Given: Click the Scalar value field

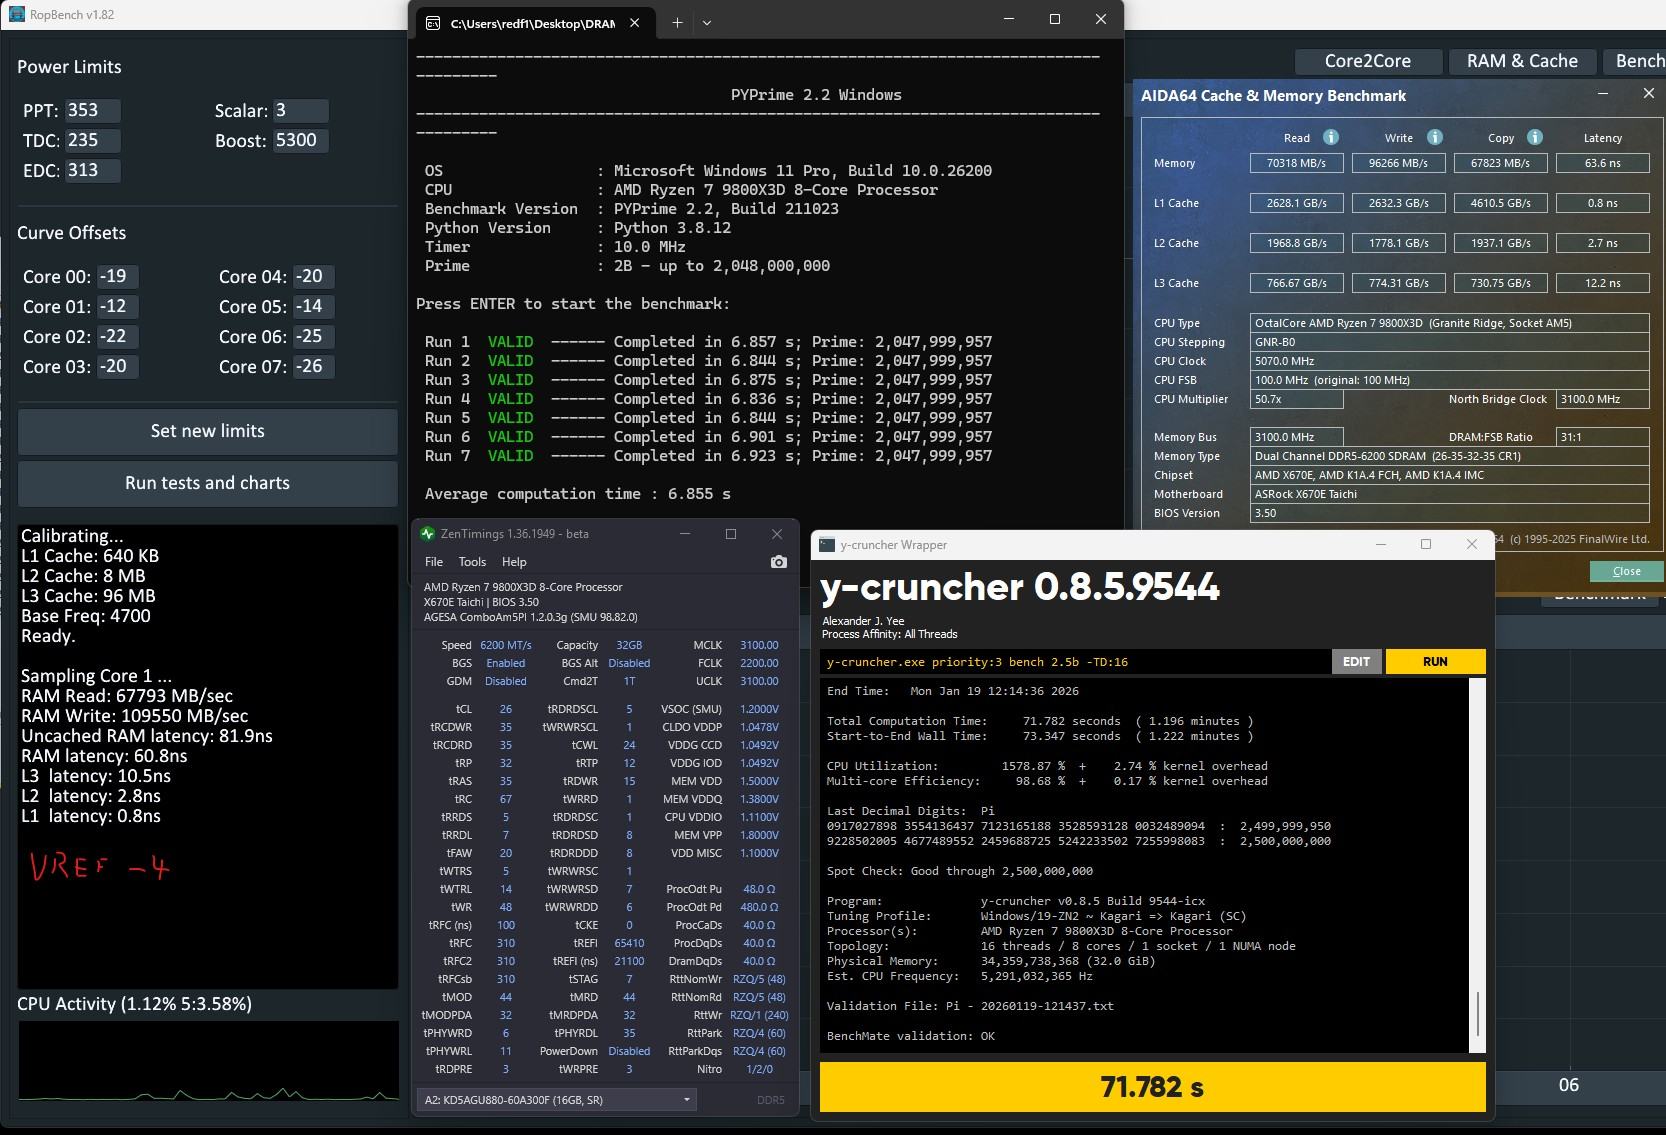Looking at the screenshot, I should point(301,111).
